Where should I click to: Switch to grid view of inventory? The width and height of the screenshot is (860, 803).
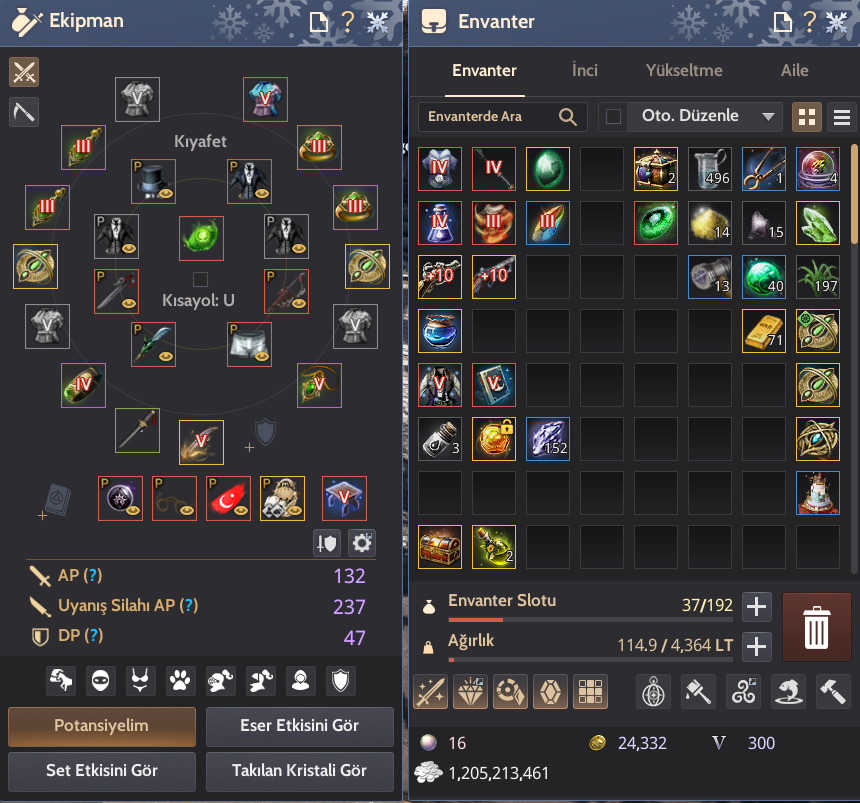807,117
